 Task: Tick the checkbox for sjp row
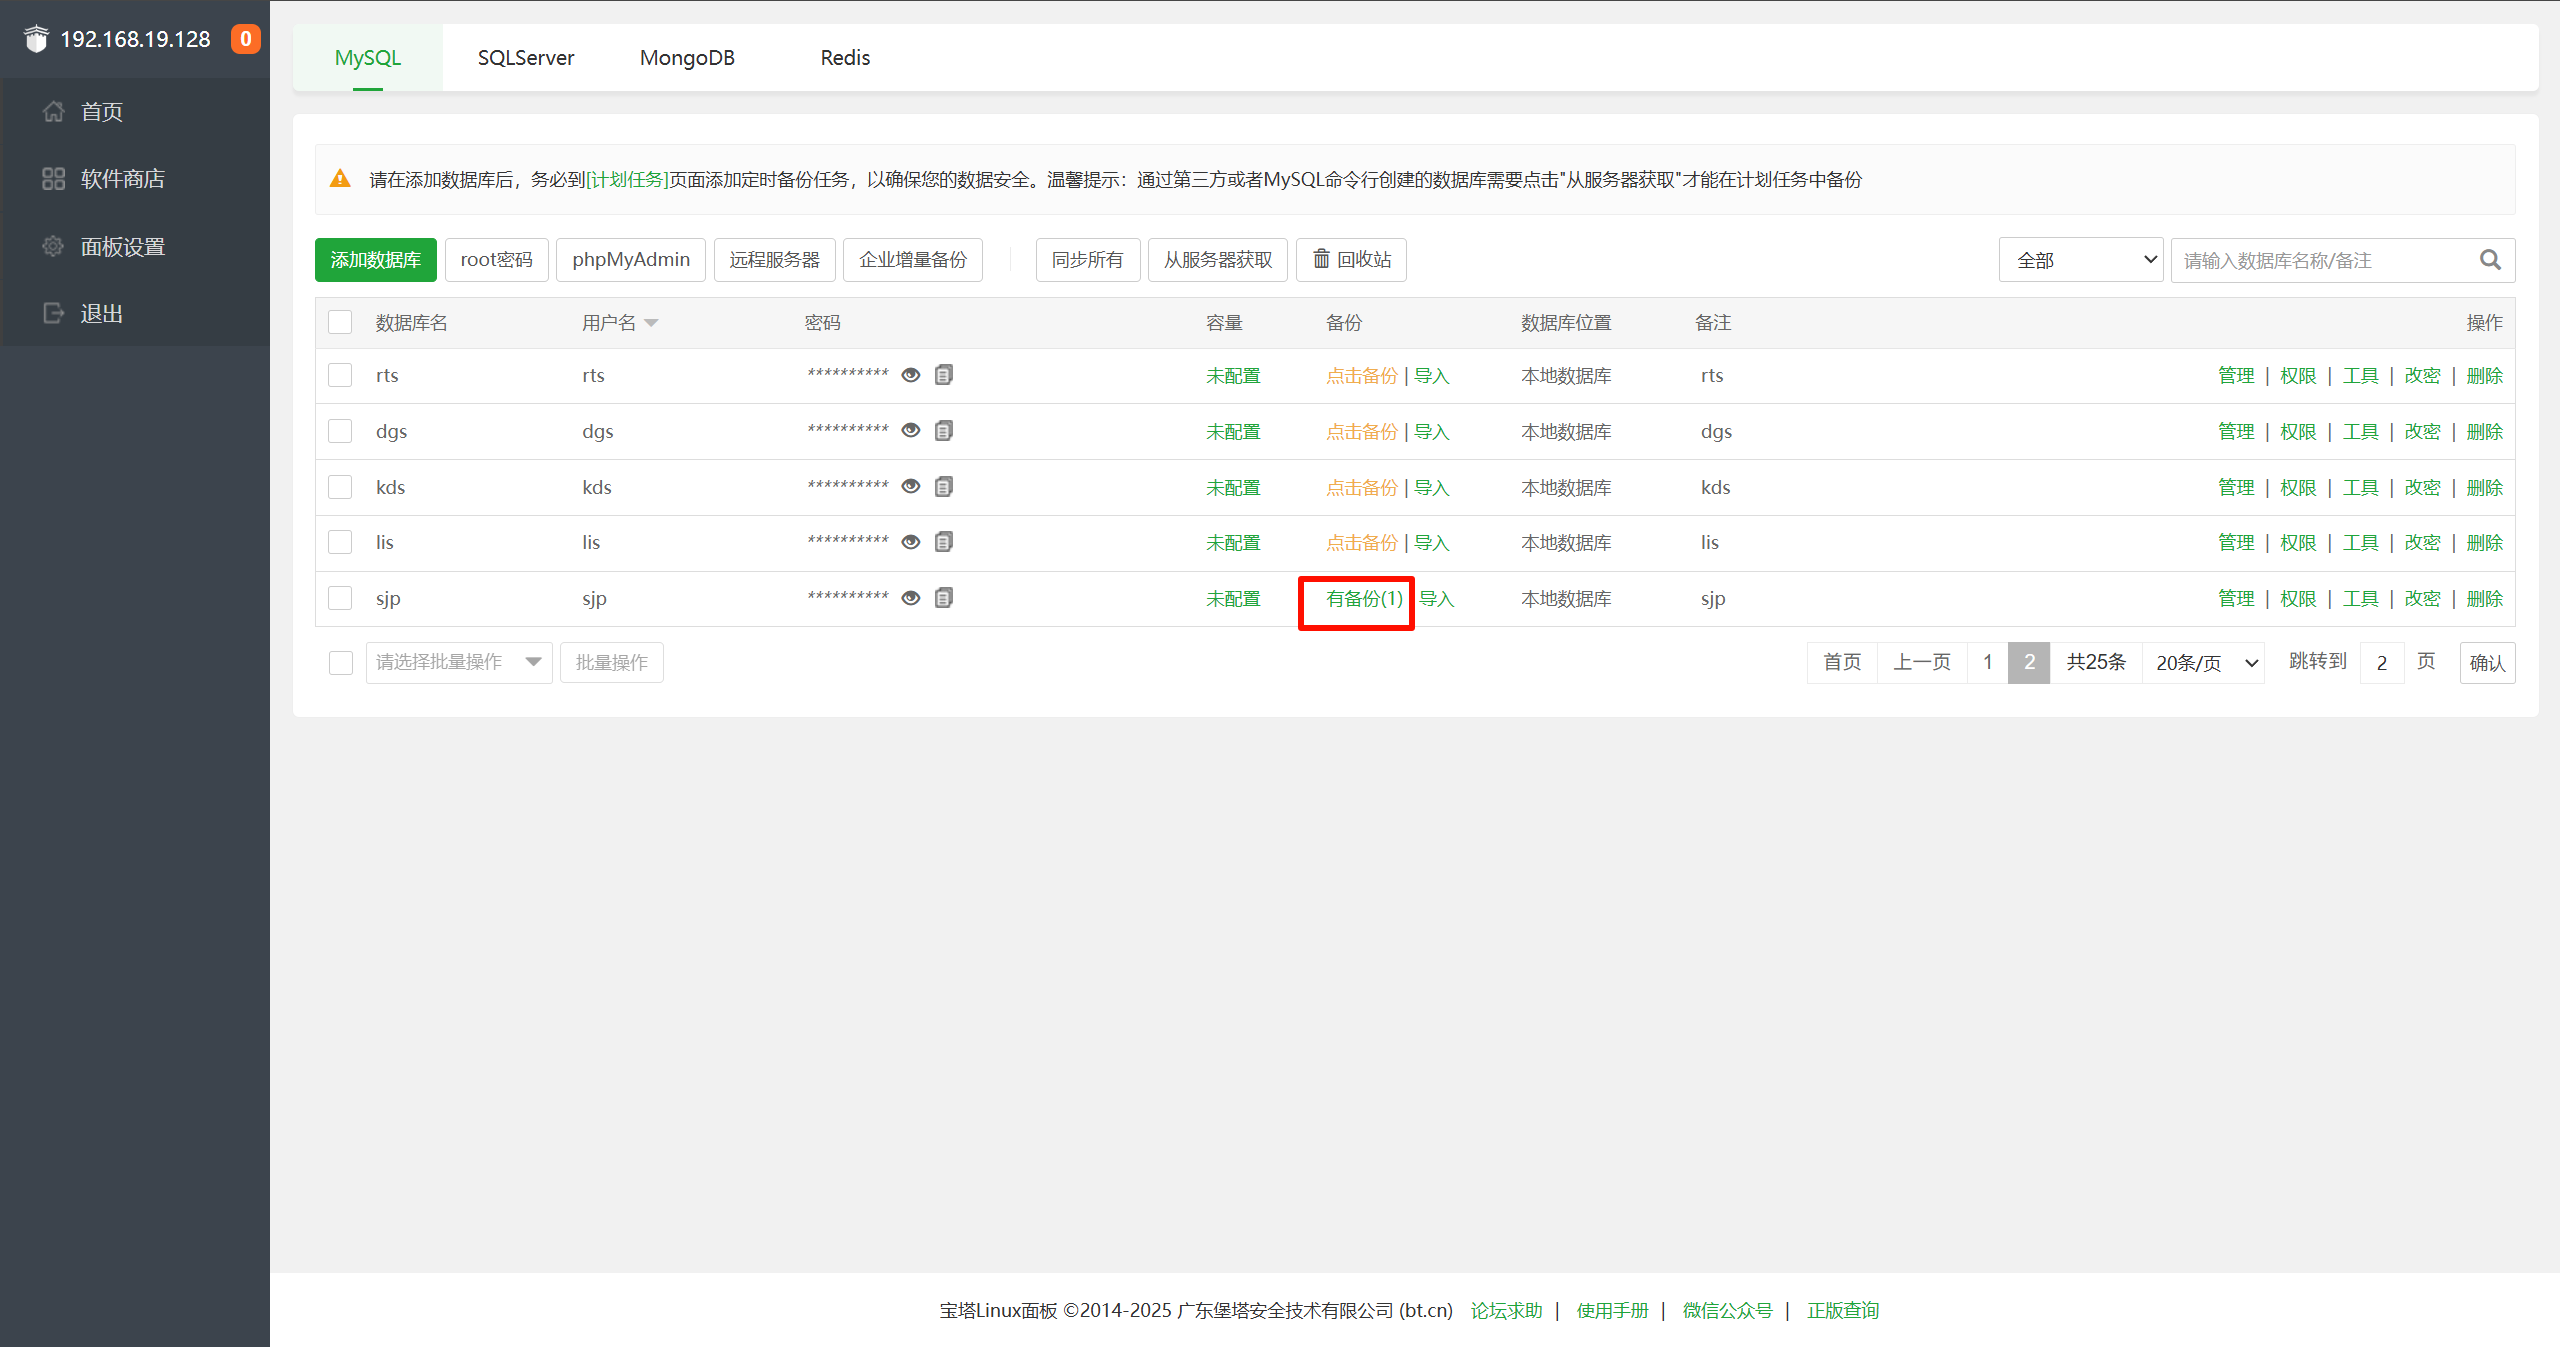[340, 598]
